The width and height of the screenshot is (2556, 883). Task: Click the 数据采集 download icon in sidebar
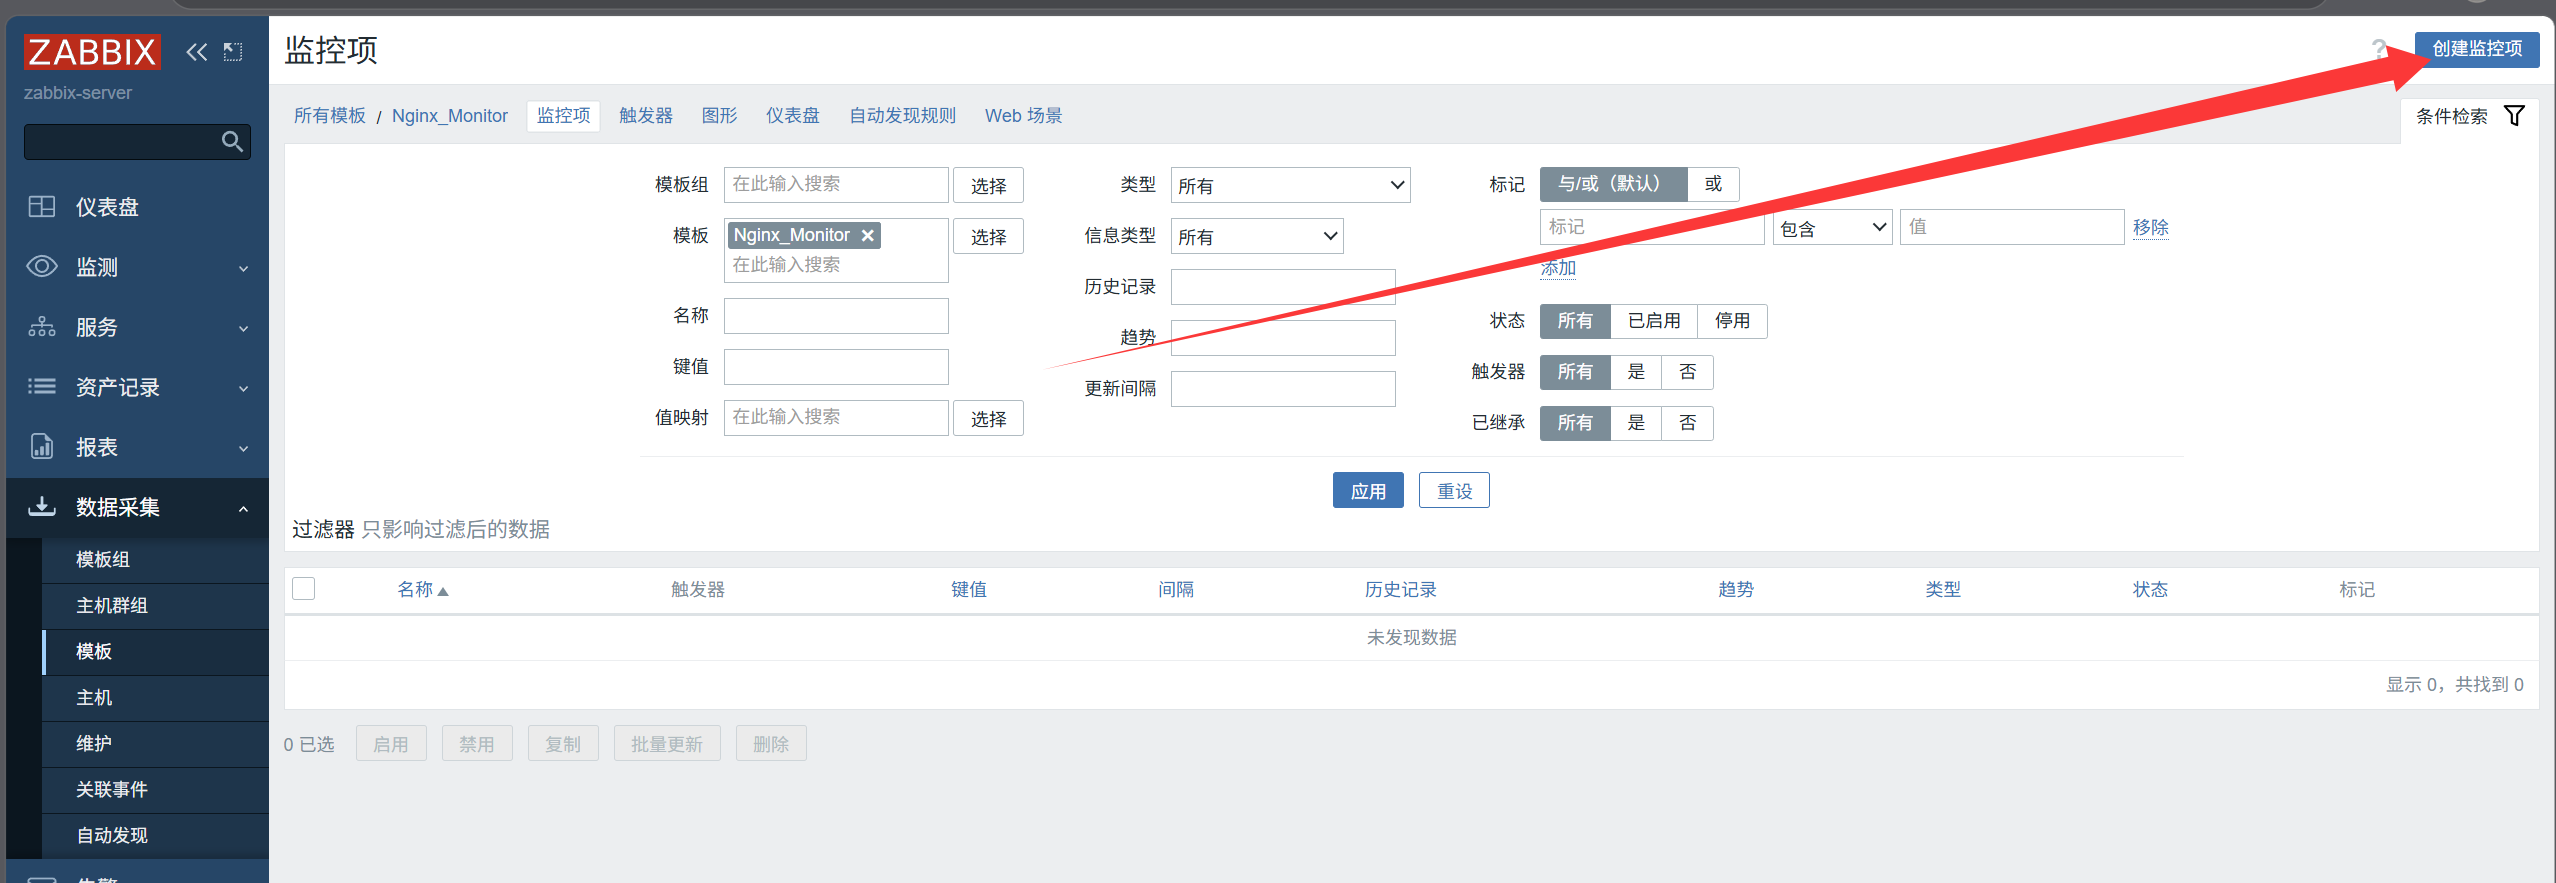click(x=42, y=507)
